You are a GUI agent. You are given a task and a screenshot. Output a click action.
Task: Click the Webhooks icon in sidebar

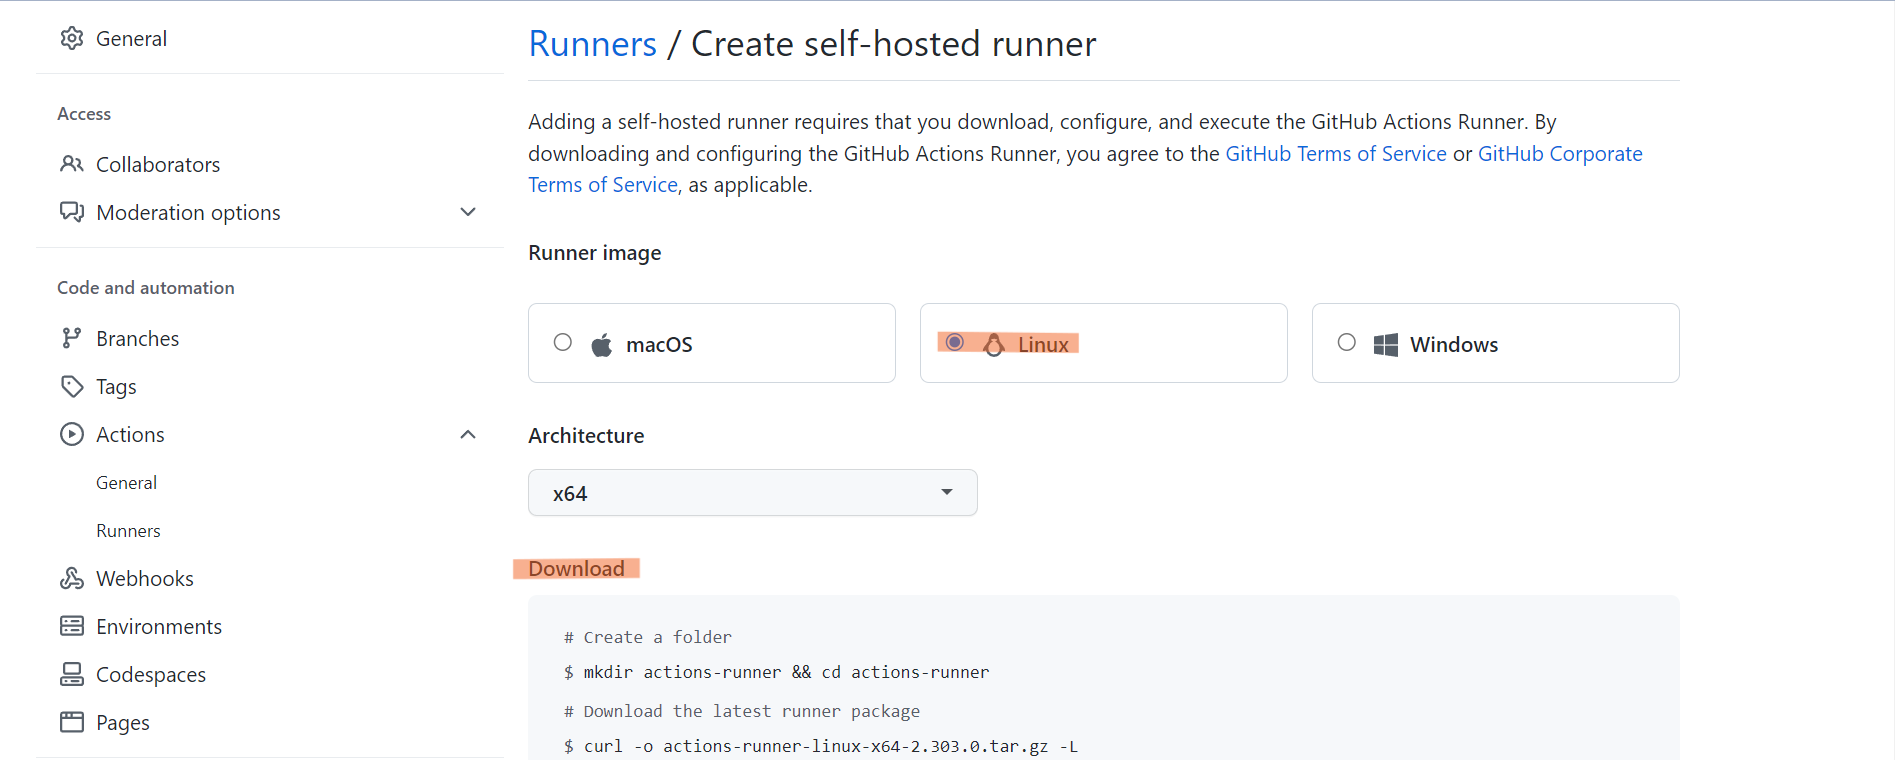(72, 578)
